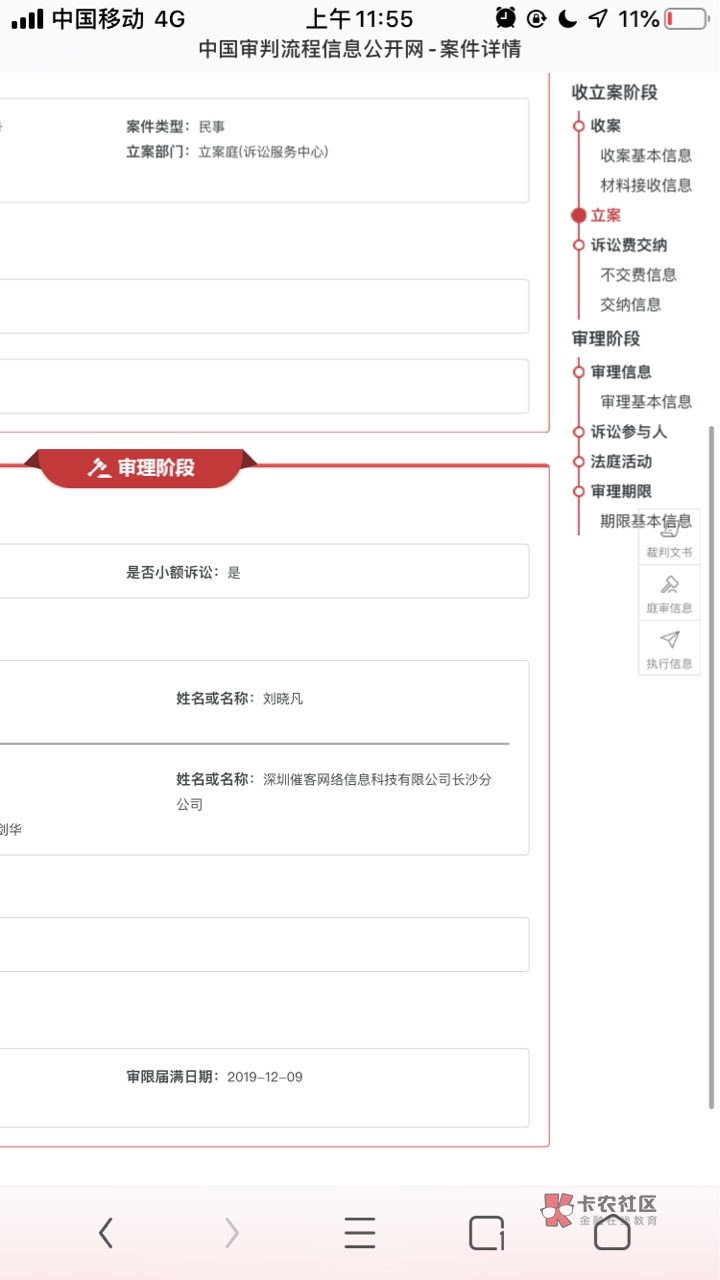Image resolution: width=720 pixels, height=1280 pixels.
Task: Tap the browser forward arrow
Action: tap(232, 1233)
